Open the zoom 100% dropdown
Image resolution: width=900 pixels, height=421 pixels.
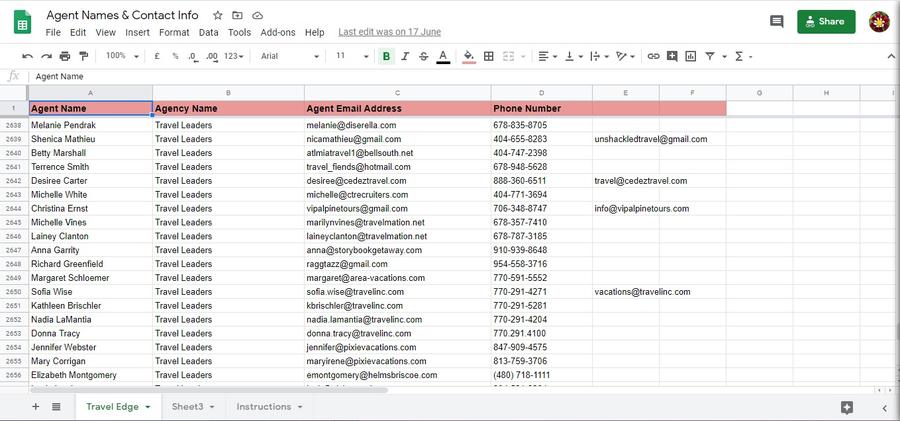coord(122,56)
